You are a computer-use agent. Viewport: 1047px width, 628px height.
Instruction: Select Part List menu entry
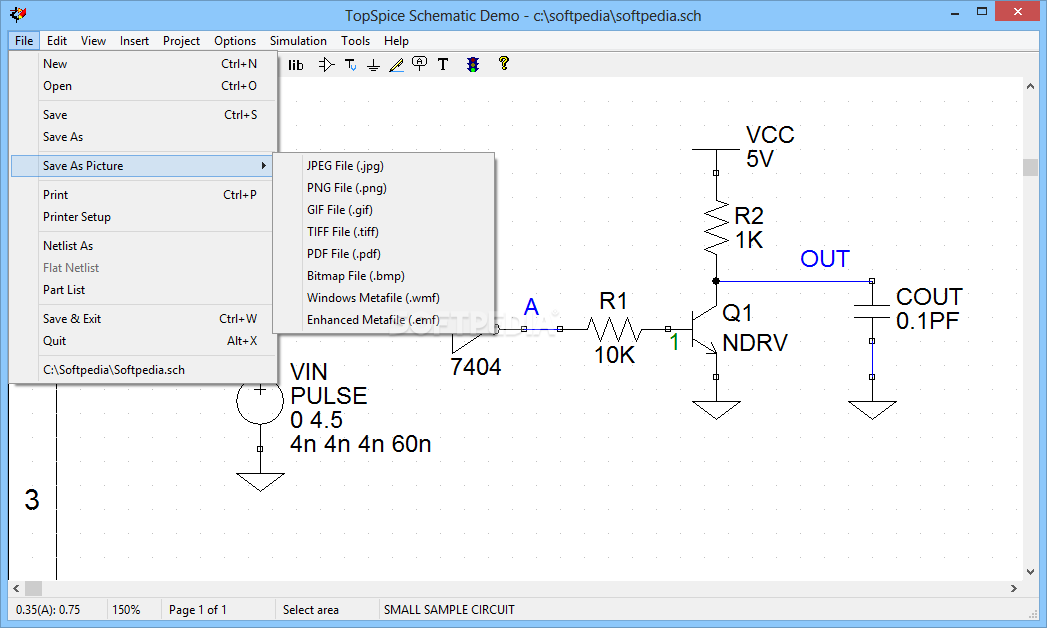point(144,290)
